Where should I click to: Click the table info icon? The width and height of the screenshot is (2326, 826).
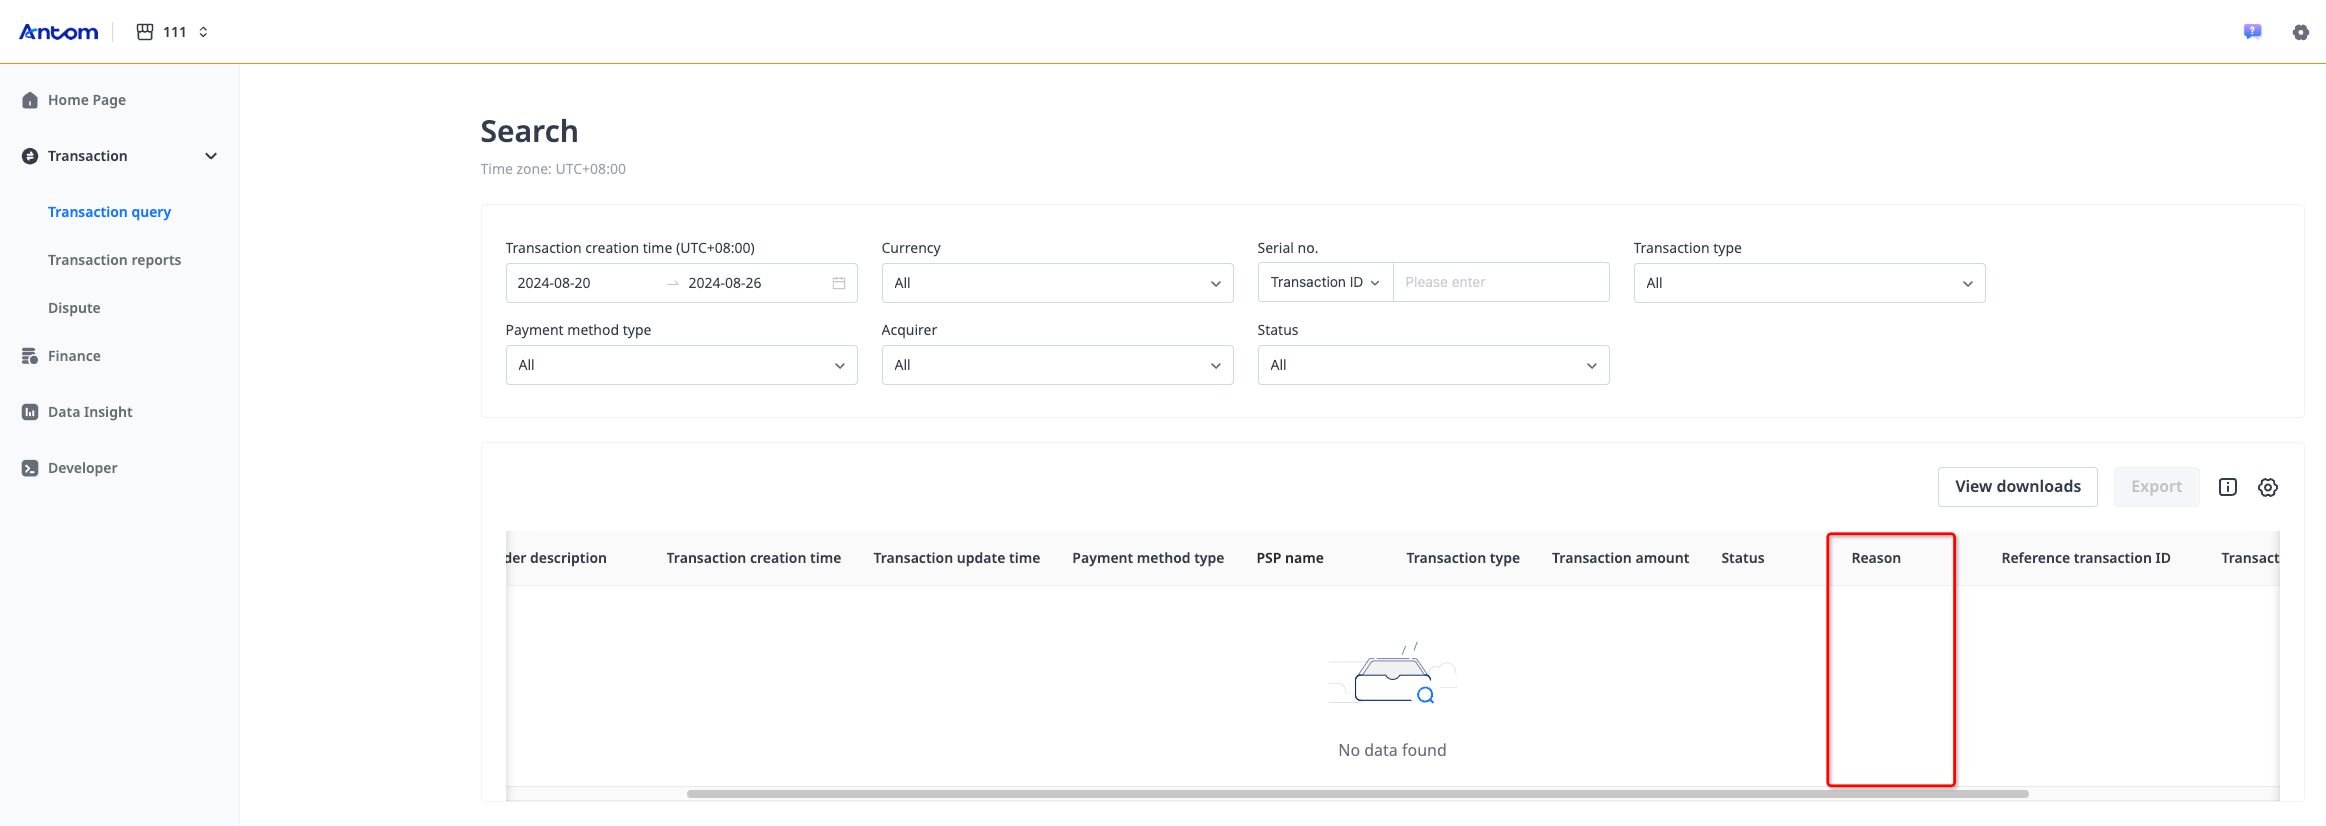(2228, 487)
